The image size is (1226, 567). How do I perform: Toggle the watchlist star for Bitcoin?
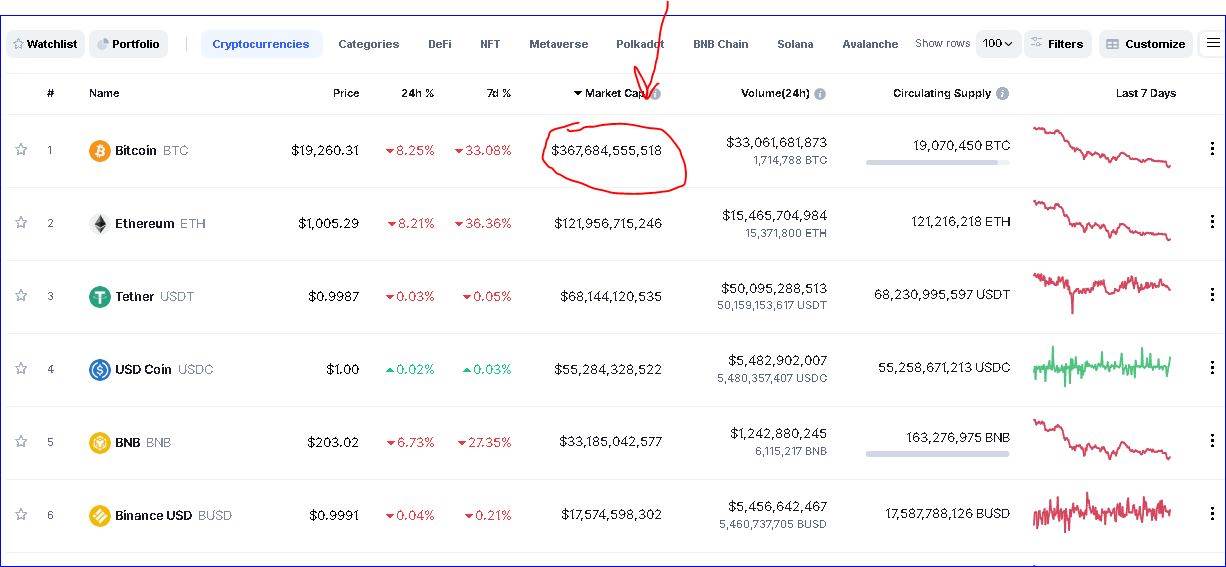[21, 150]
